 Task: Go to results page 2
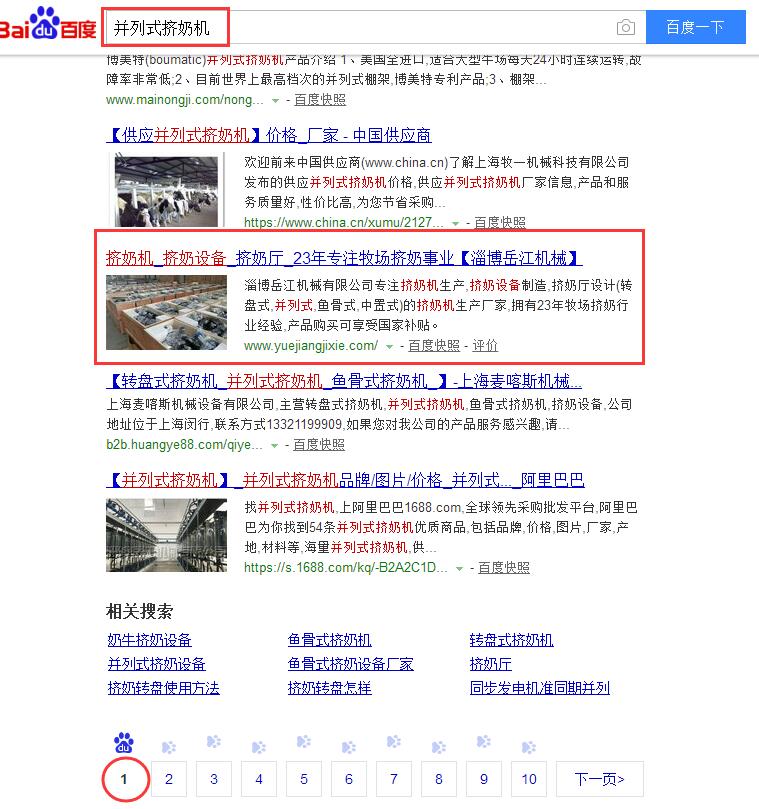169,779
